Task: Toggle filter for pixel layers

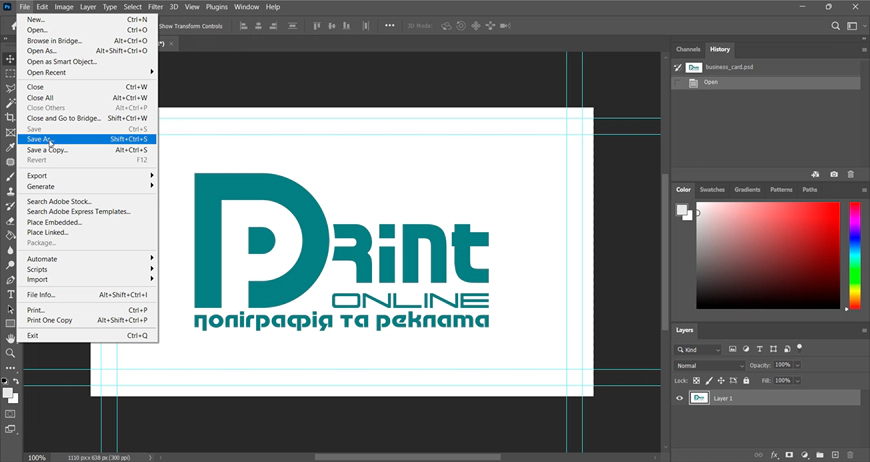Action: coord(732,349)
